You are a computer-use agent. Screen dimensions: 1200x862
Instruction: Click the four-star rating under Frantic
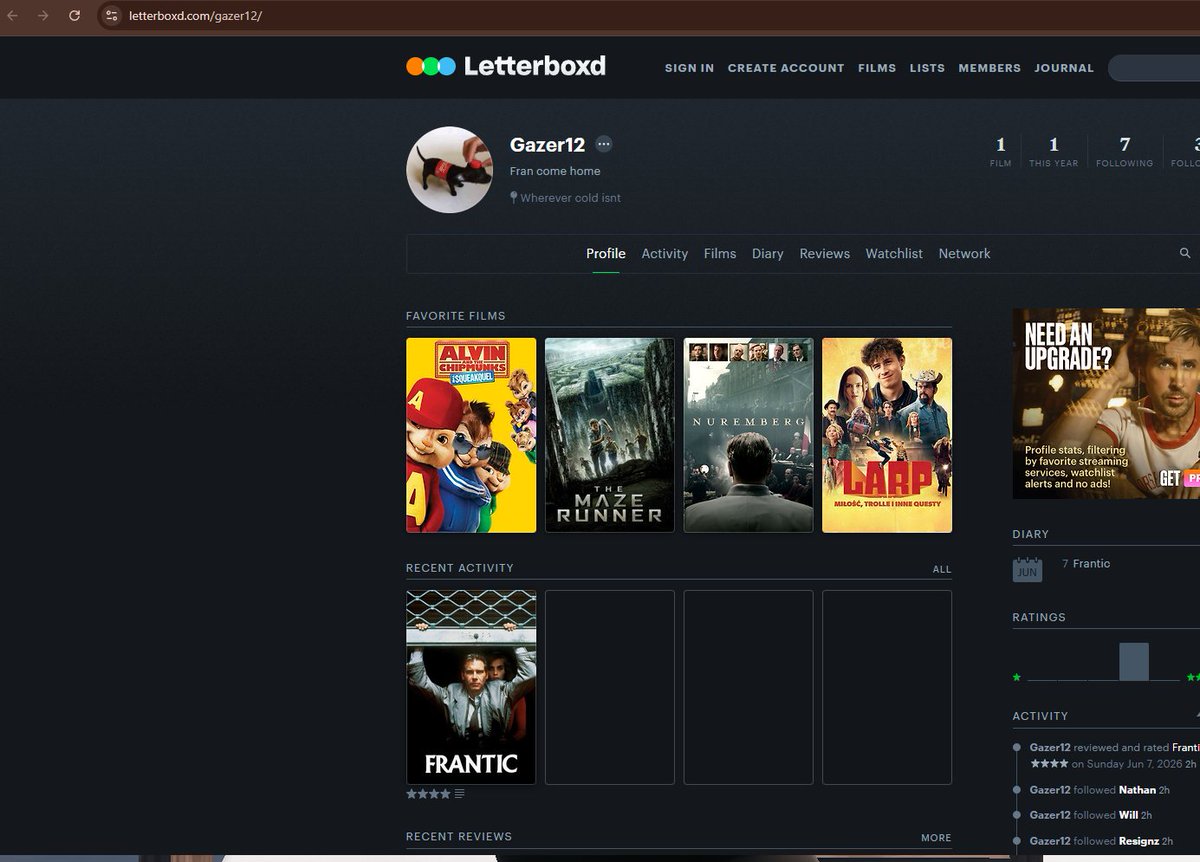point(428,794)
